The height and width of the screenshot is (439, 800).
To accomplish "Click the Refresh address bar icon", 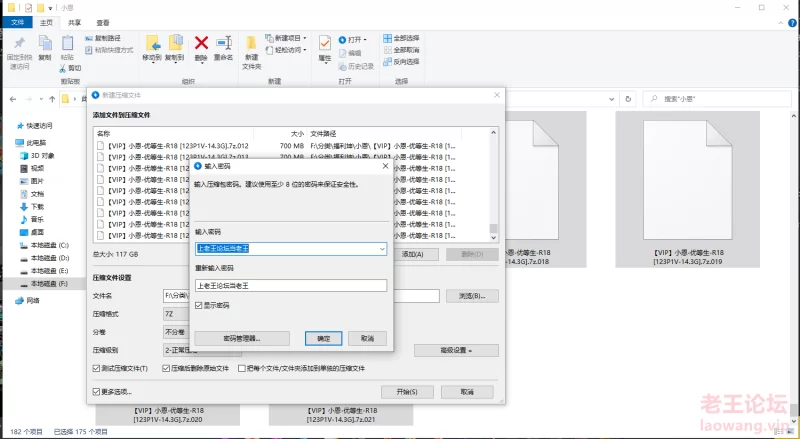I will [629, 99].
